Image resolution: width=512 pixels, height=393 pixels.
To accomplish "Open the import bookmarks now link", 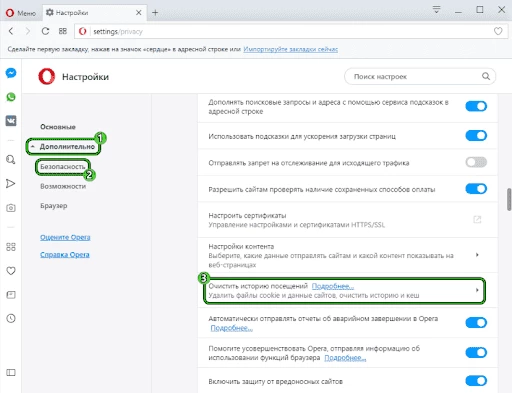I will coord(290,49).
